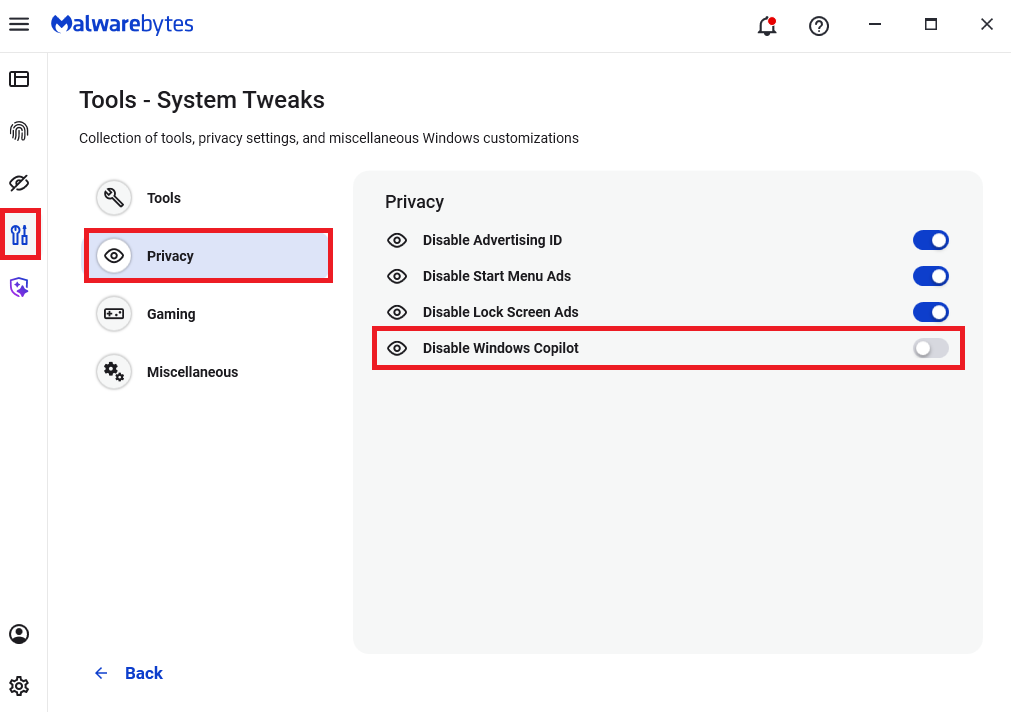1011x712 pixels.
Task: Switch to the Gaming category
Action: 171,314
